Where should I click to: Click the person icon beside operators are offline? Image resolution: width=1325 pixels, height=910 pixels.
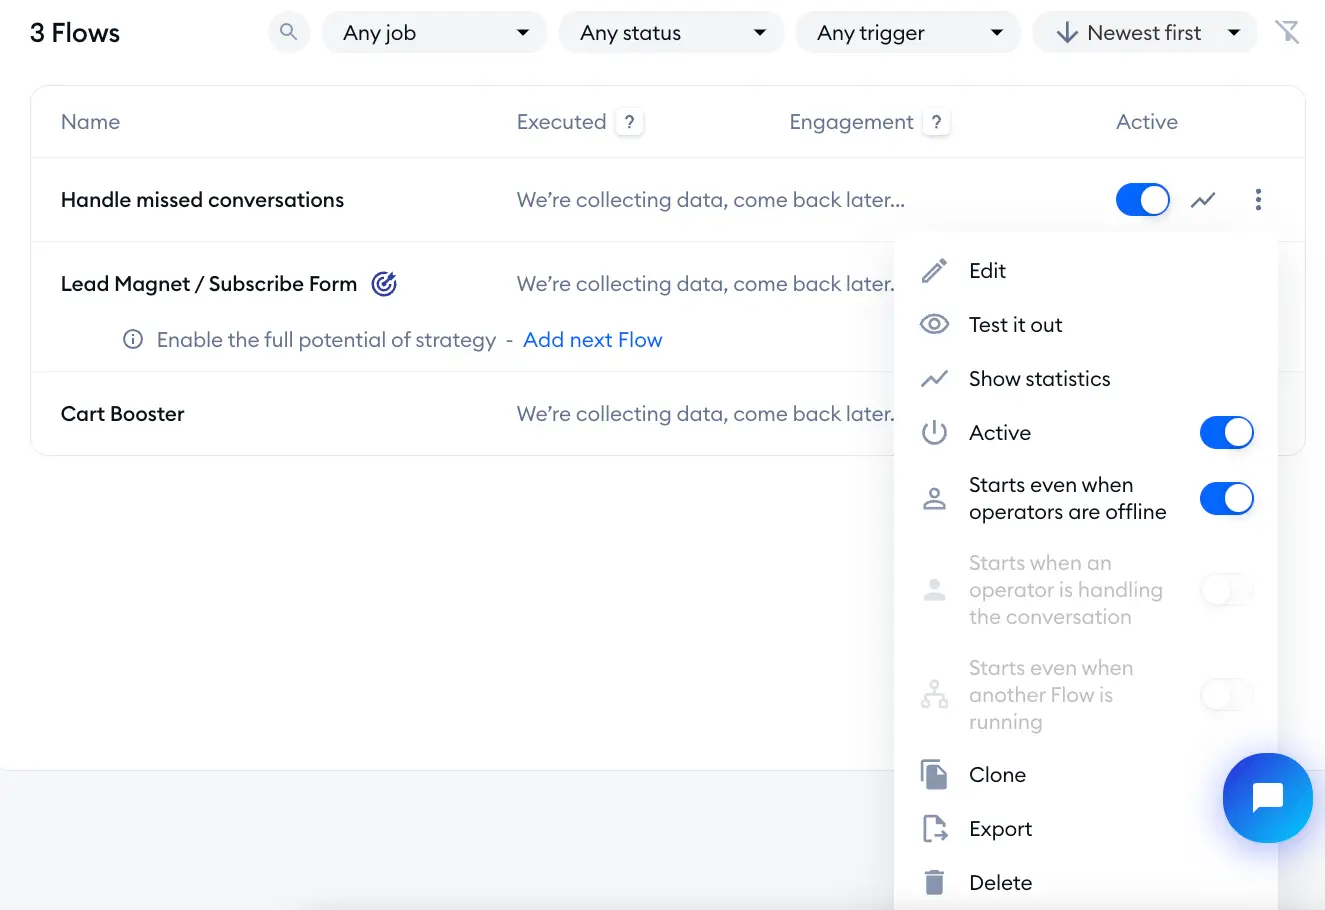pos(934,498)
